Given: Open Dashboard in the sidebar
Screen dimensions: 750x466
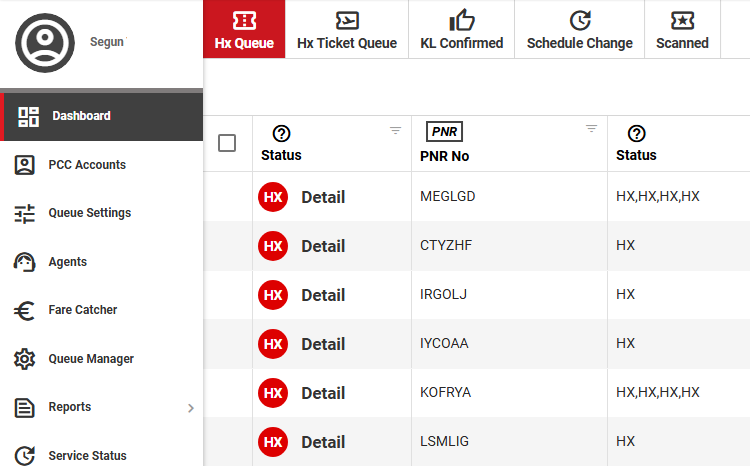Looking at the screenshot, I should 101,117.
